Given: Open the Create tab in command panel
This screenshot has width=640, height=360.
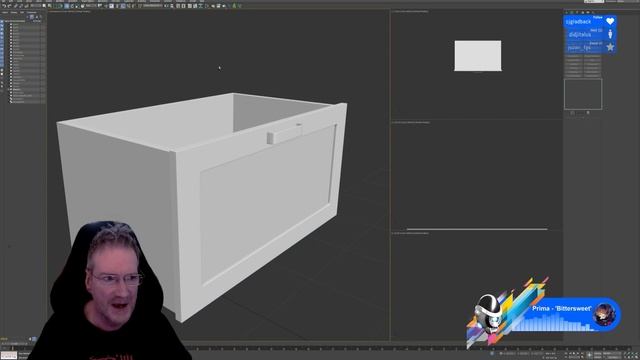Looking at the screenshot, I should click(x=567, y=12).
